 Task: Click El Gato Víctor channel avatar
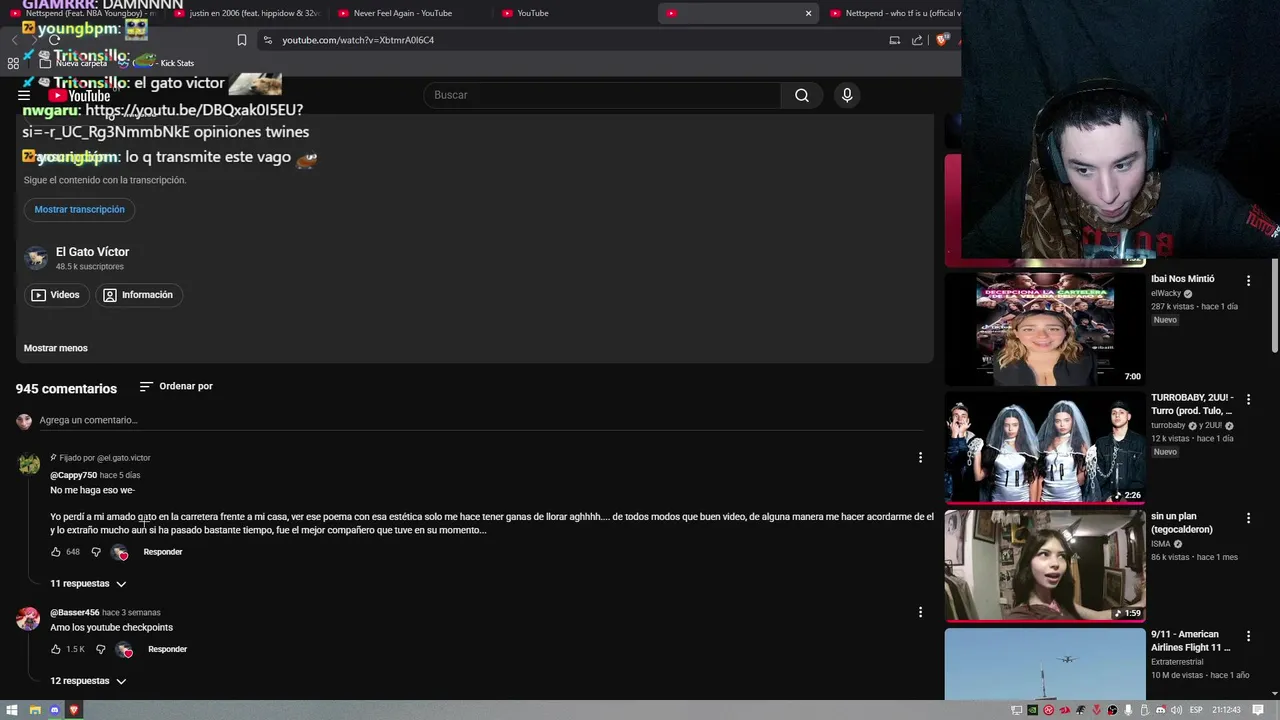(36, 258)
